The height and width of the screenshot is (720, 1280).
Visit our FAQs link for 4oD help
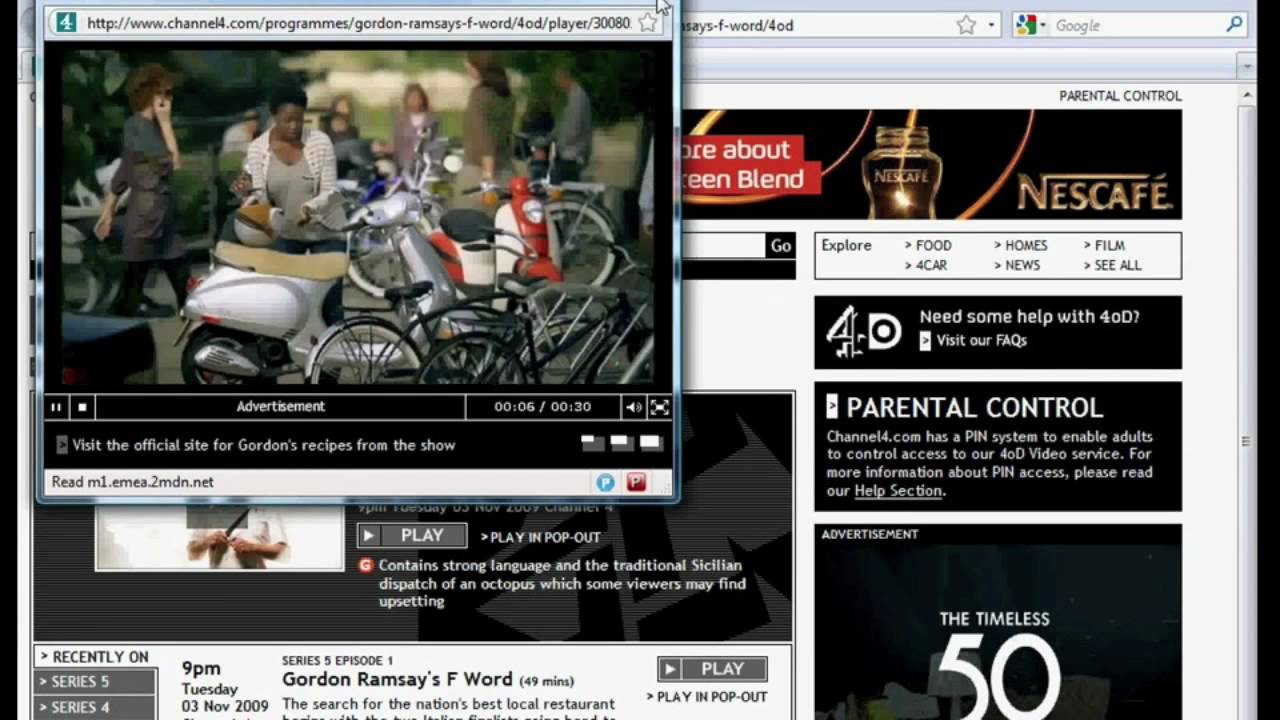[982, 340]
